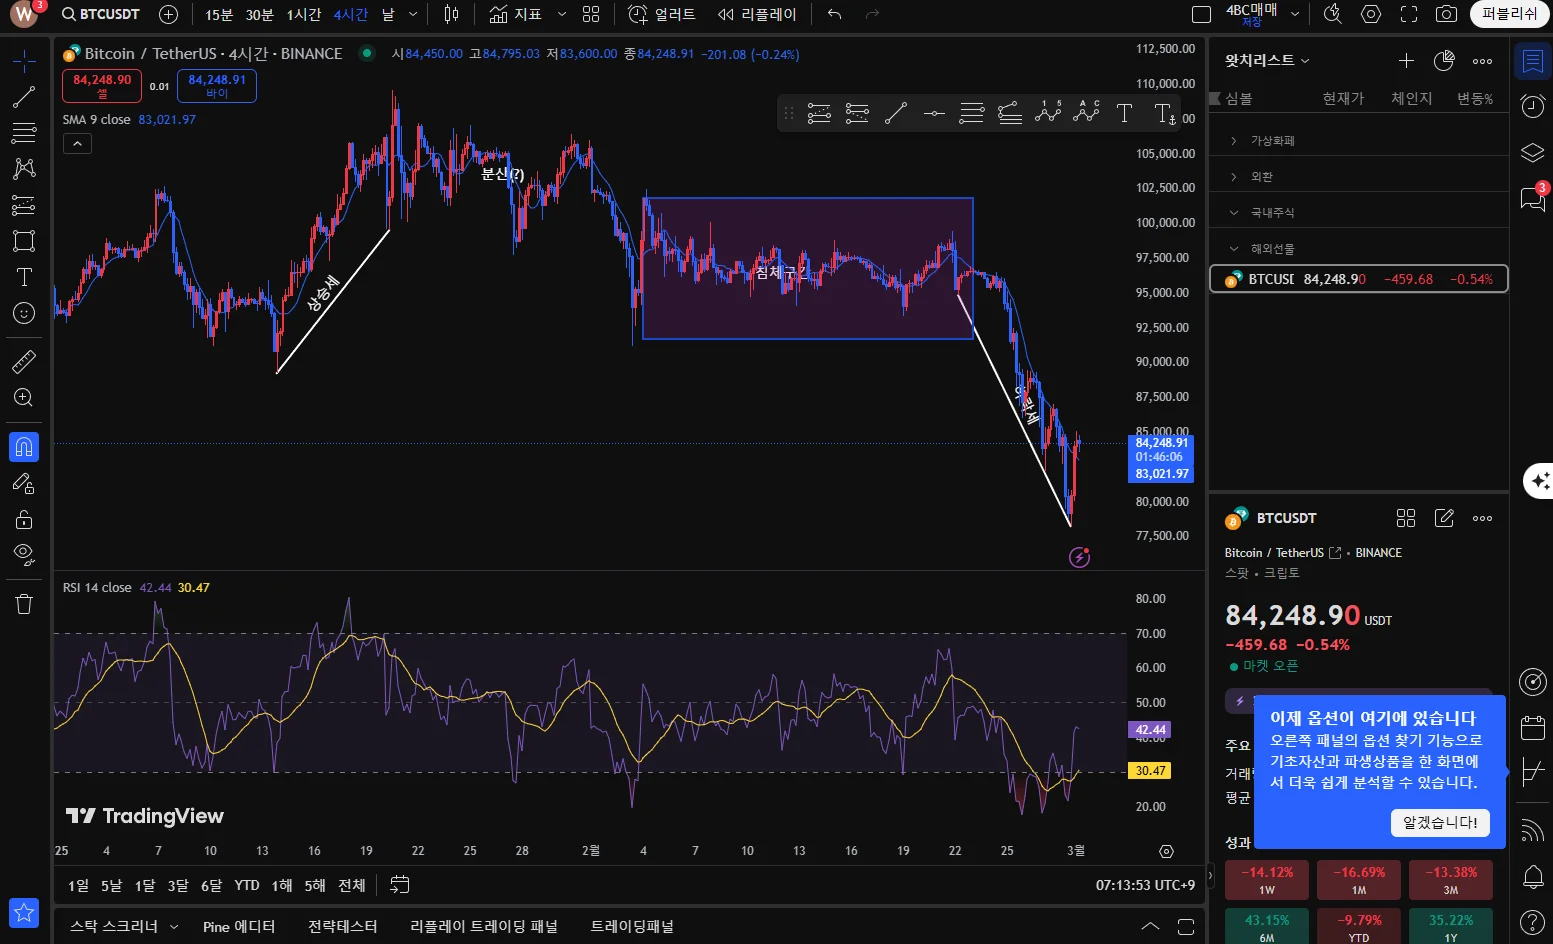Image resolution: width=1553 pixels, height=944 pixels.
Task: Open the emoji icons tool
Action: 24,314
